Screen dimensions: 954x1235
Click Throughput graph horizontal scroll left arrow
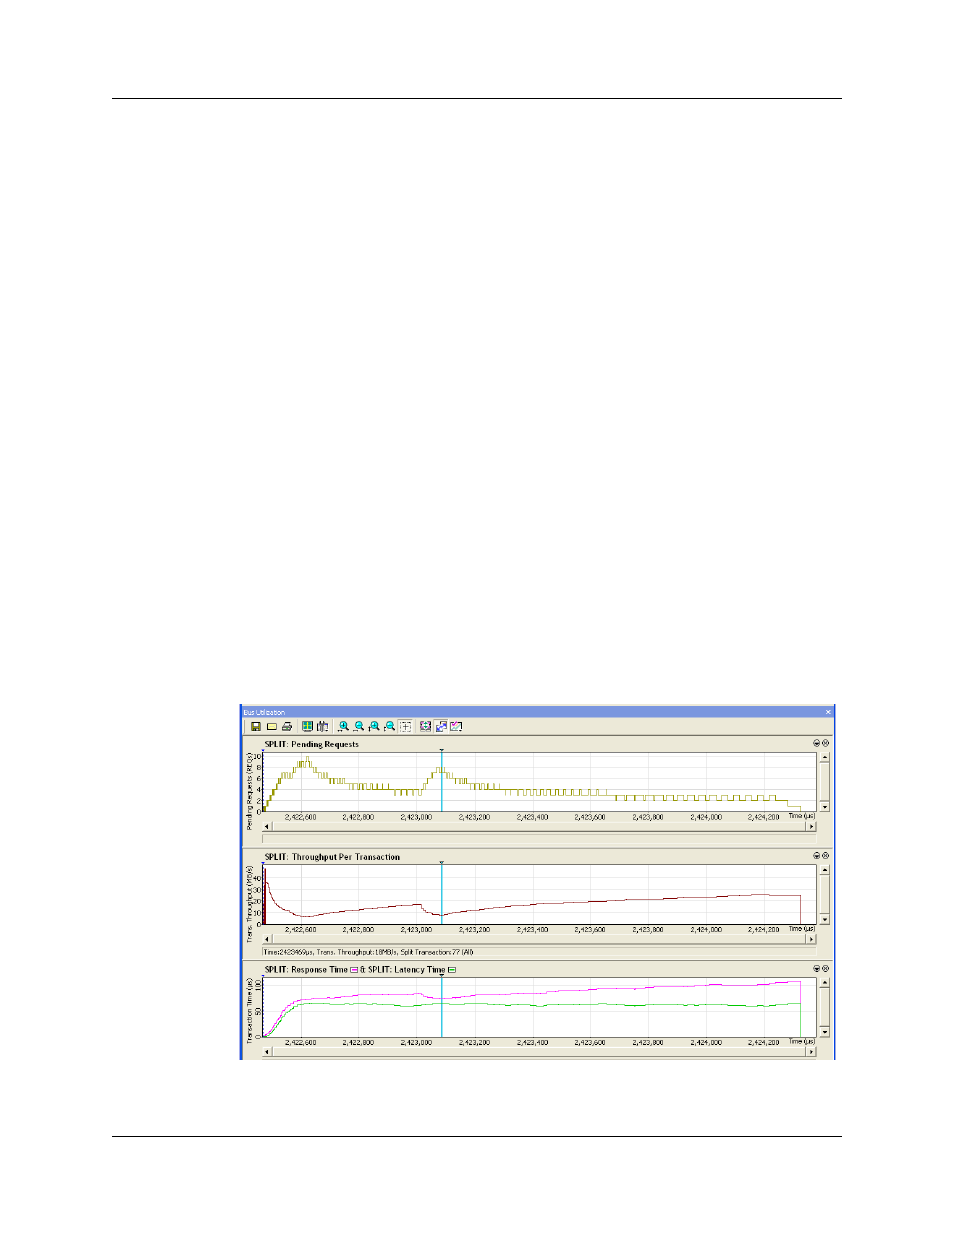[267, 939]
